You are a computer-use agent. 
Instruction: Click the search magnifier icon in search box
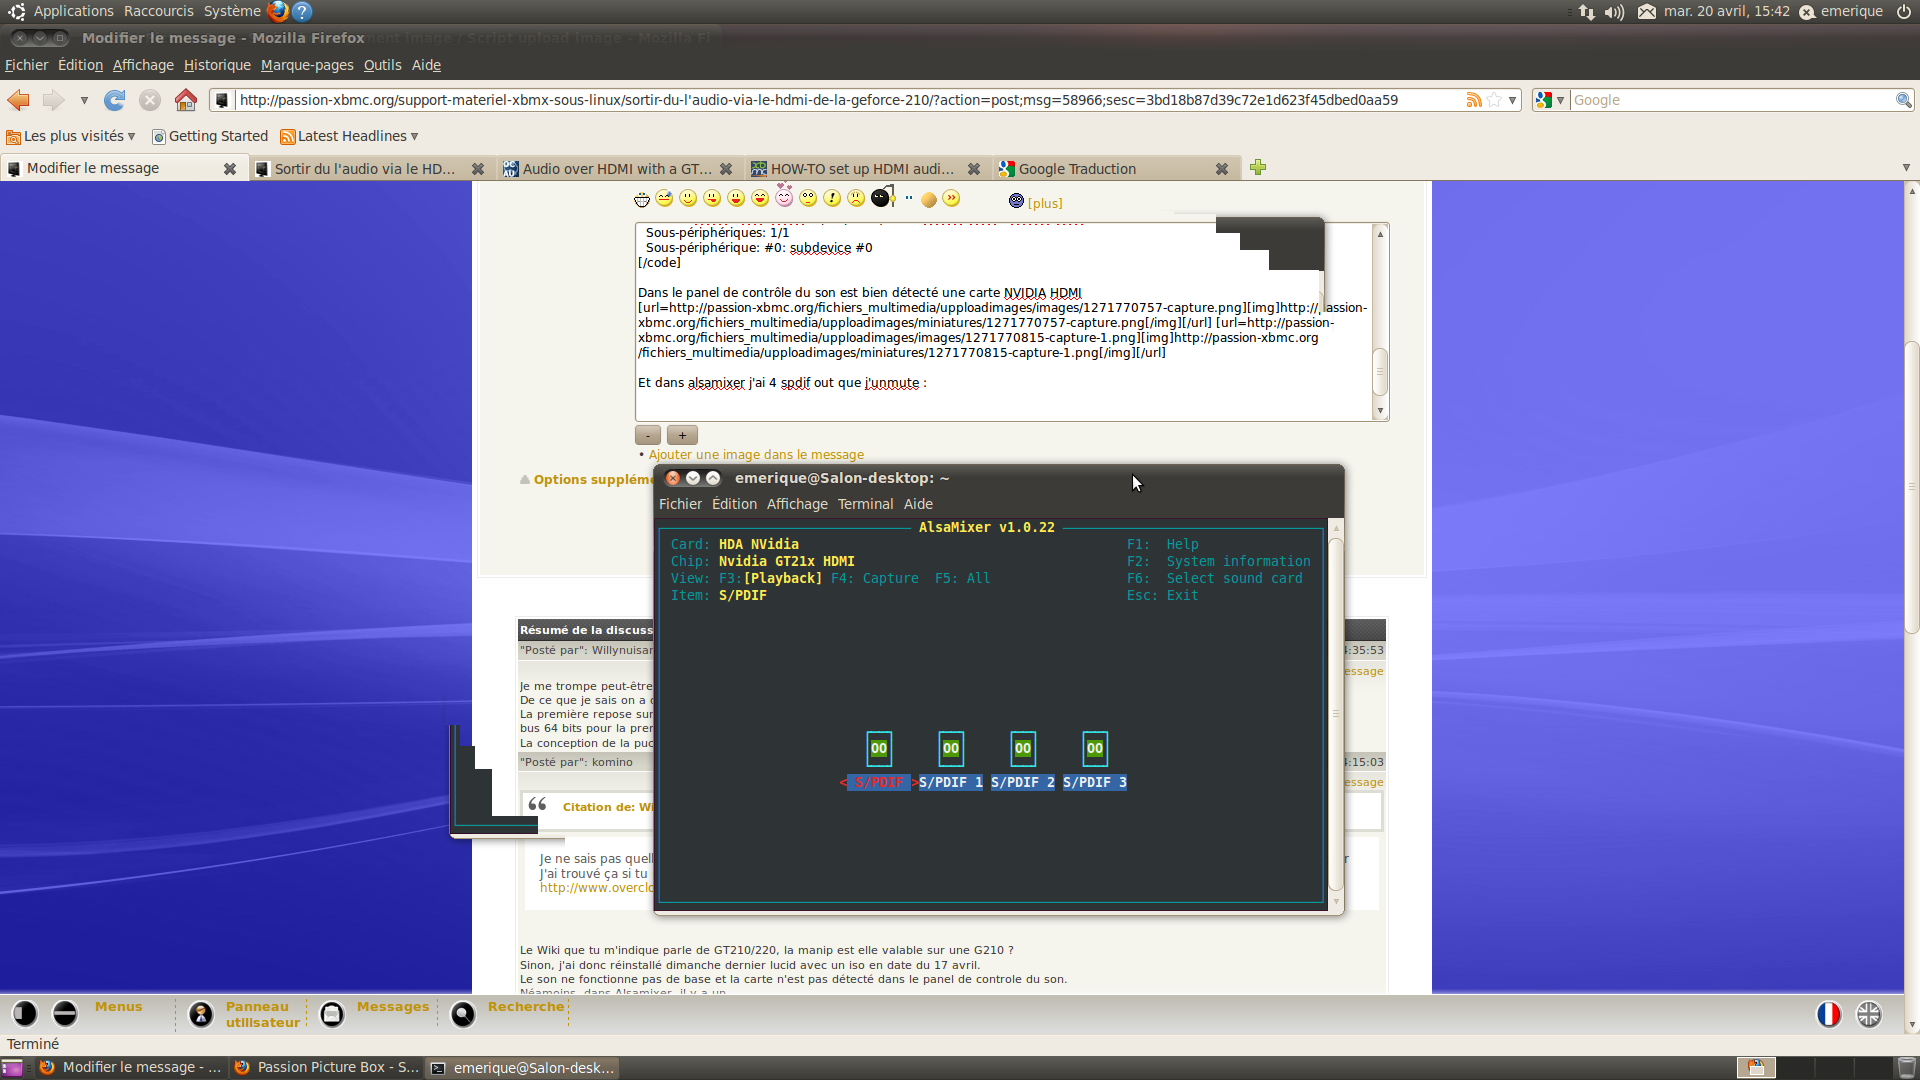pyautogui.click(x=1903, y=100)
